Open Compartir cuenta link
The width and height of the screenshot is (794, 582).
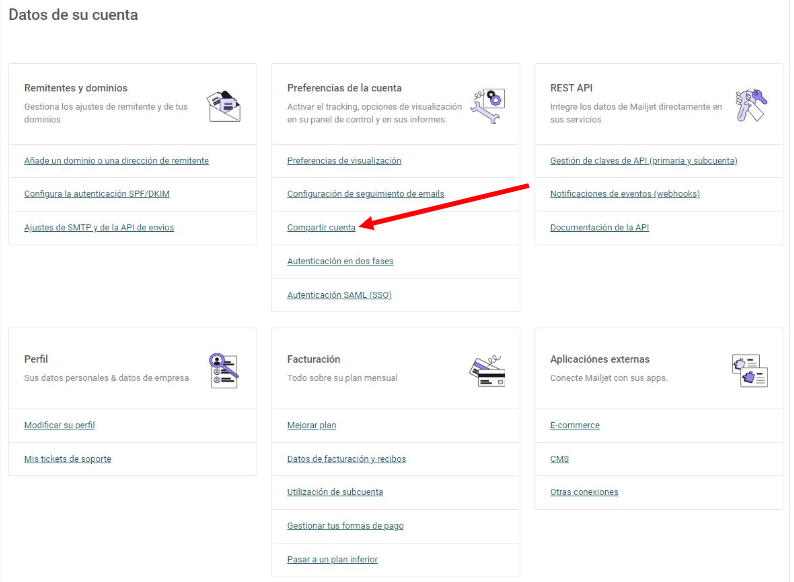[321, 227]
